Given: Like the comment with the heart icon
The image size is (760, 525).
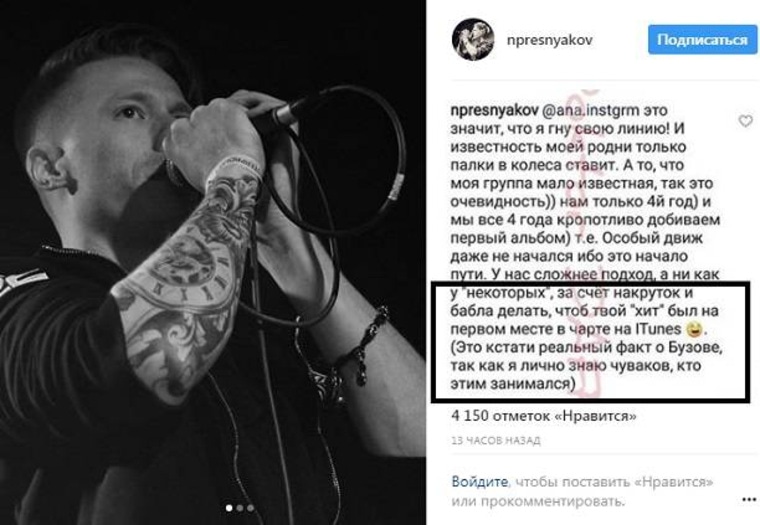Looking at the screenshot, I should 745,121.
